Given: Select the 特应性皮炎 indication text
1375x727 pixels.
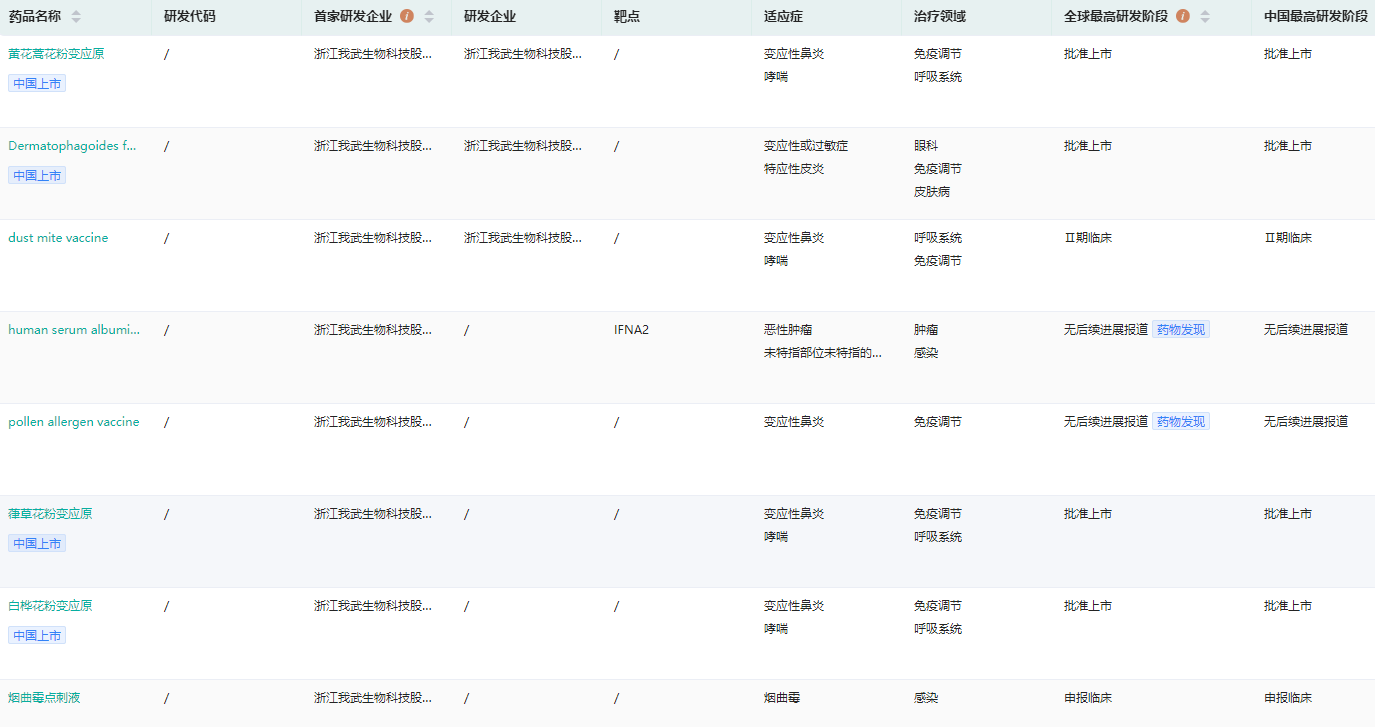Looking at the screenshot, I should pos(794,169).
